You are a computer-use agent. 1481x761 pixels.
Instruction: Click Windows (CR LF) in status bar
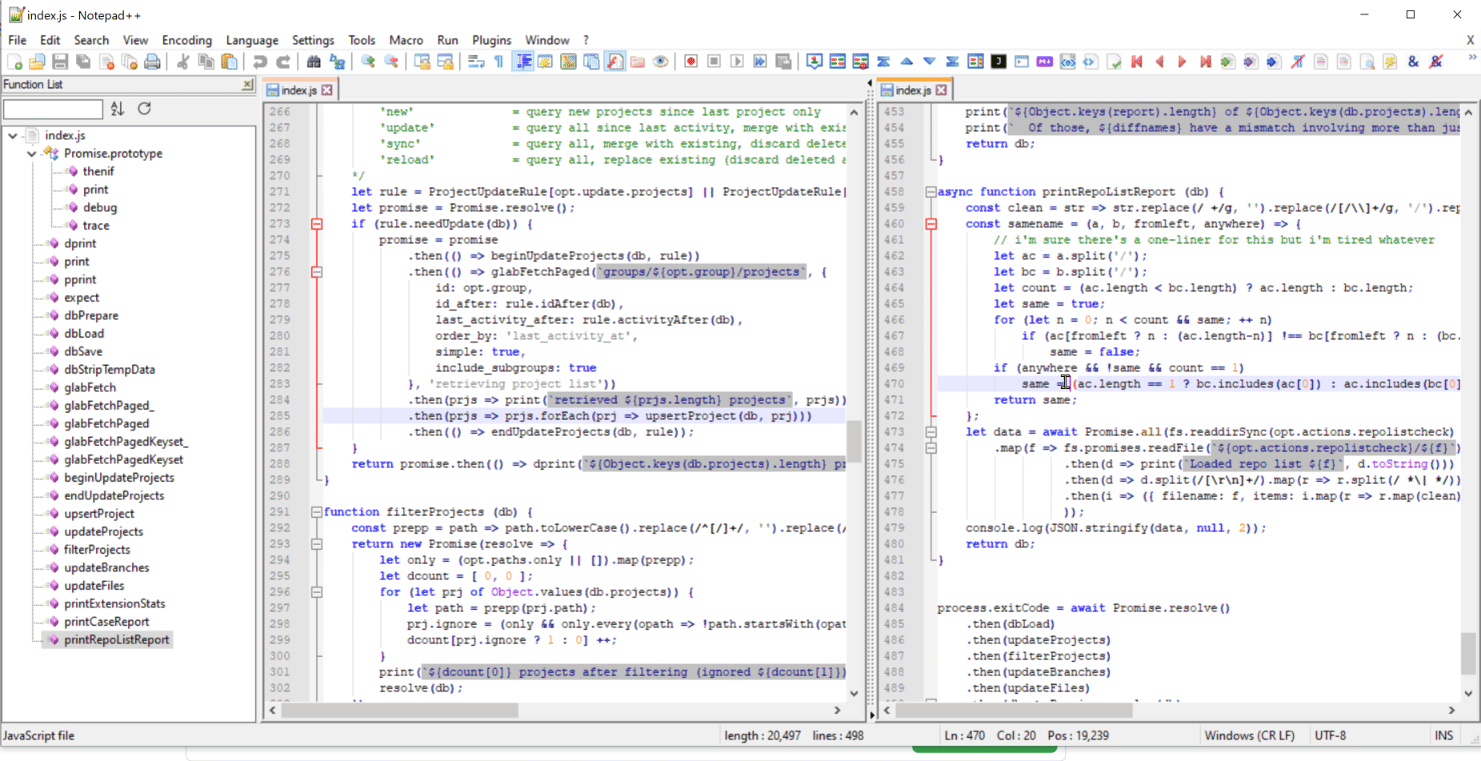1249,735
